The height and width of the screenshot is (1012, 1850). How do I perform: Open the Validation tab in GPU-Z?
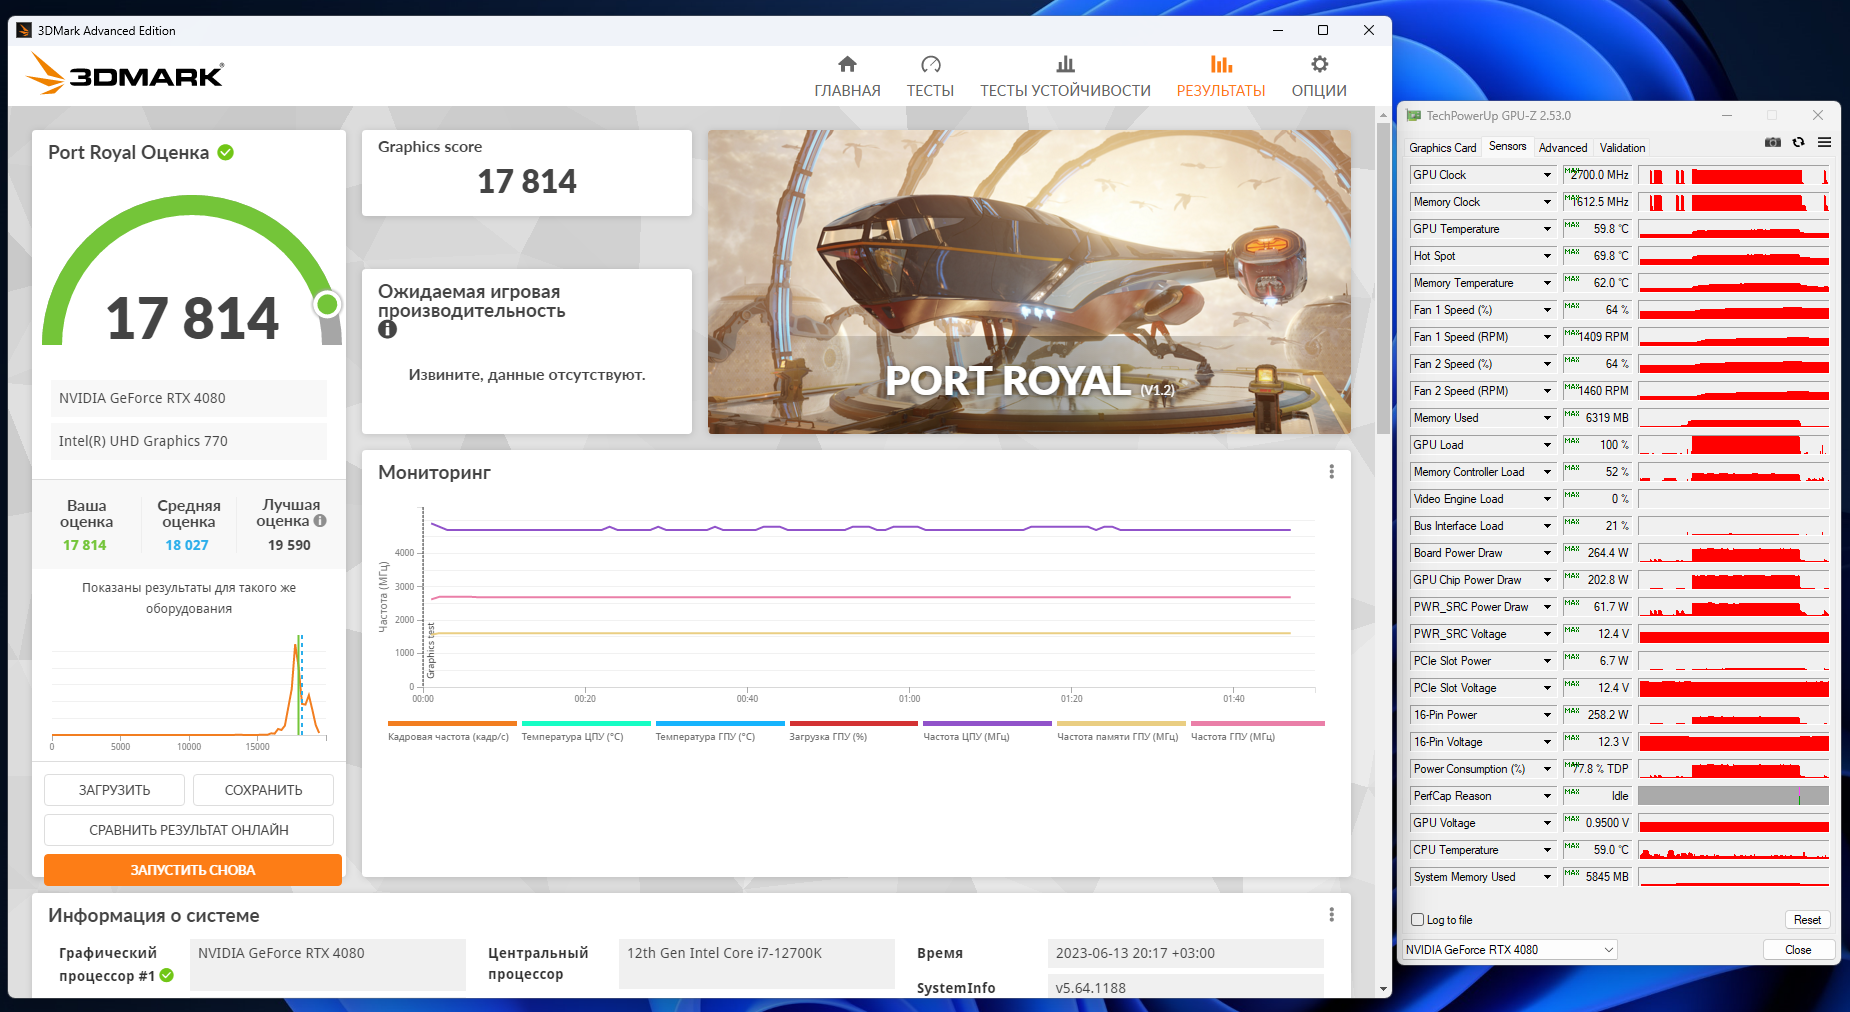1622,148
